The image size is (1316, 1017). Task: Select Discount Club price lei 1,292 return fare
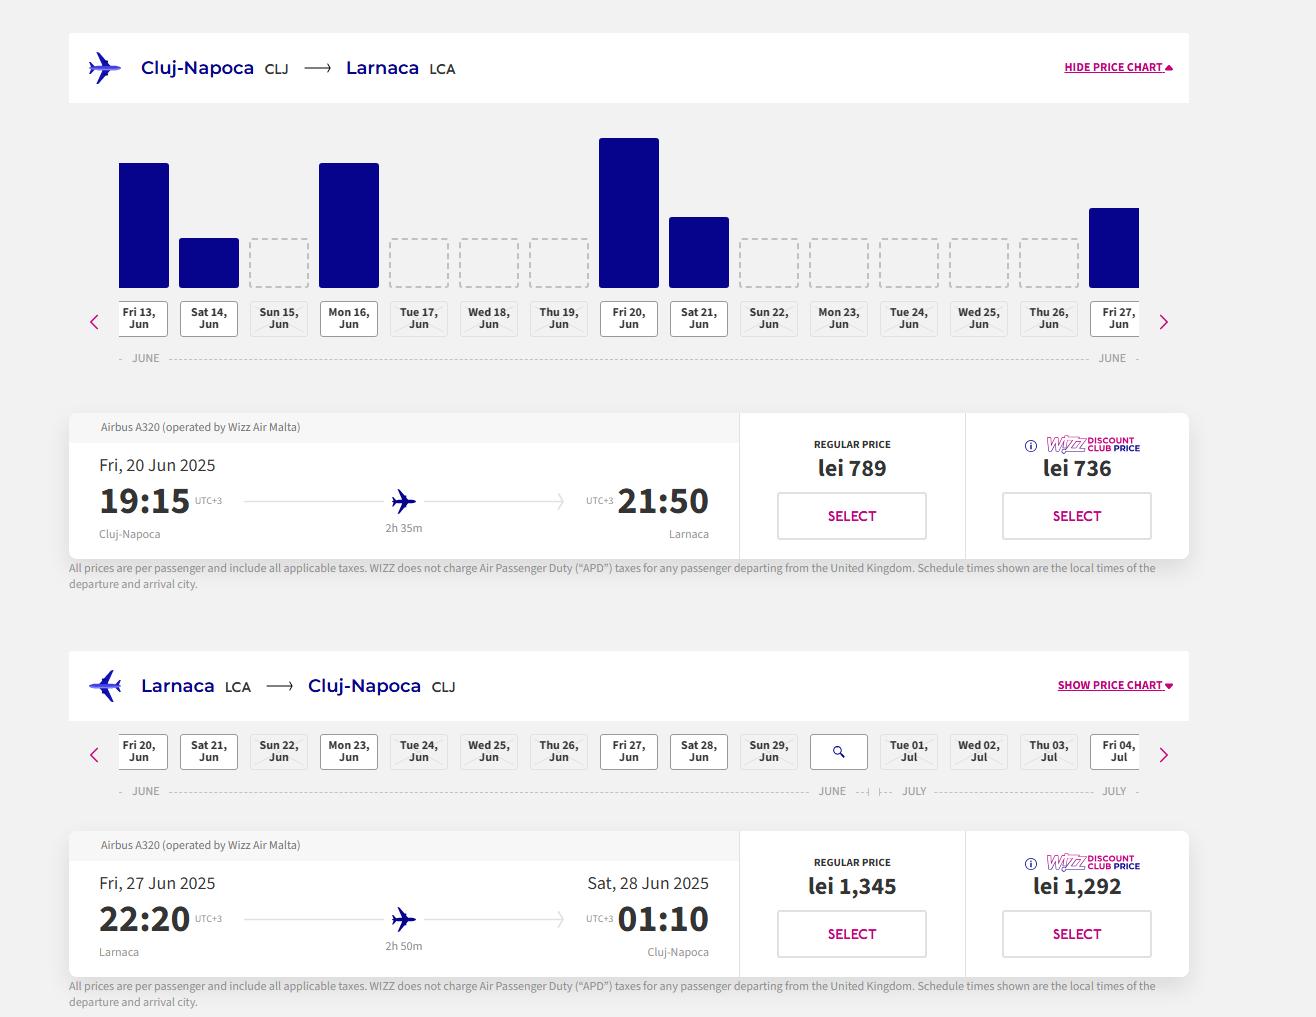click(1076, 934)
